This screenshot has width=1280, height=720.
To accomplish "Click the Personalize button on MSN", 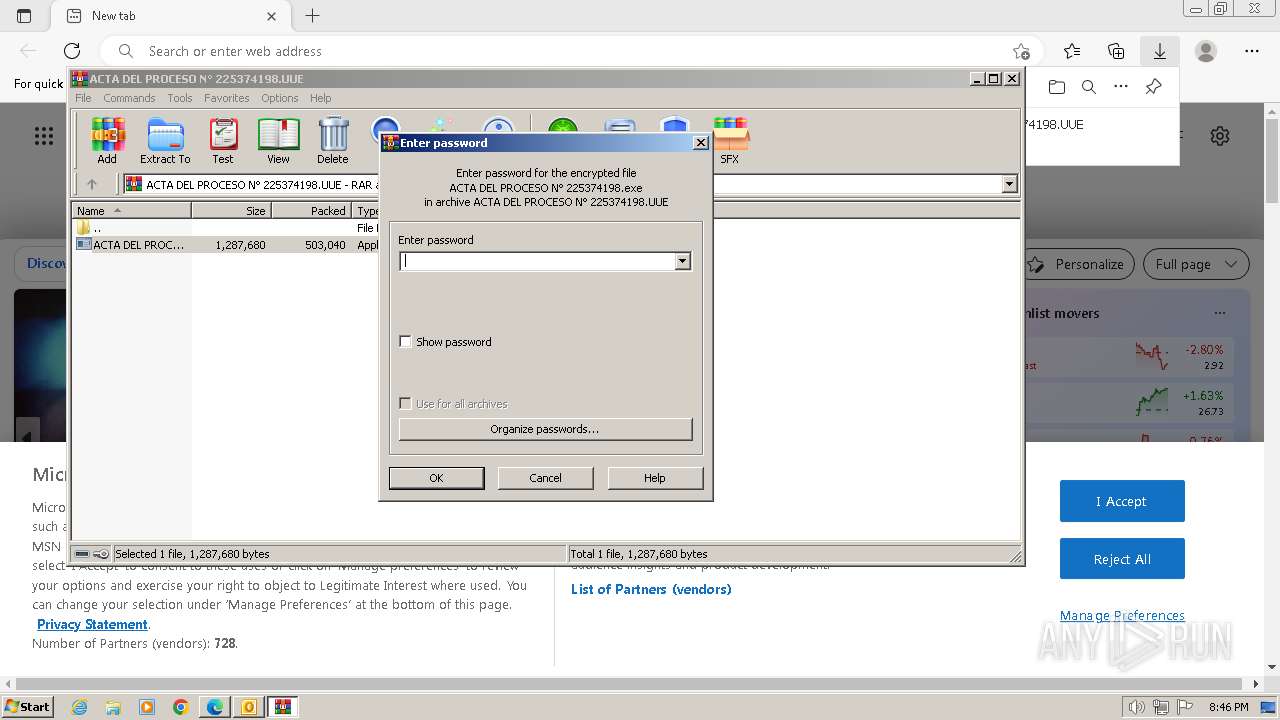I will (1076, 264).
